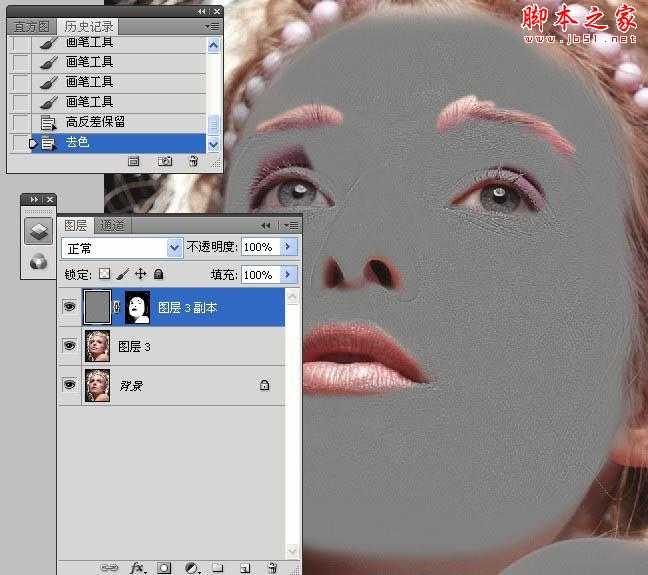Open the History panel options menu
Image resolution: width=648 pixels, height=575 pixels.
pyautogui.click(x=212, y=26)
